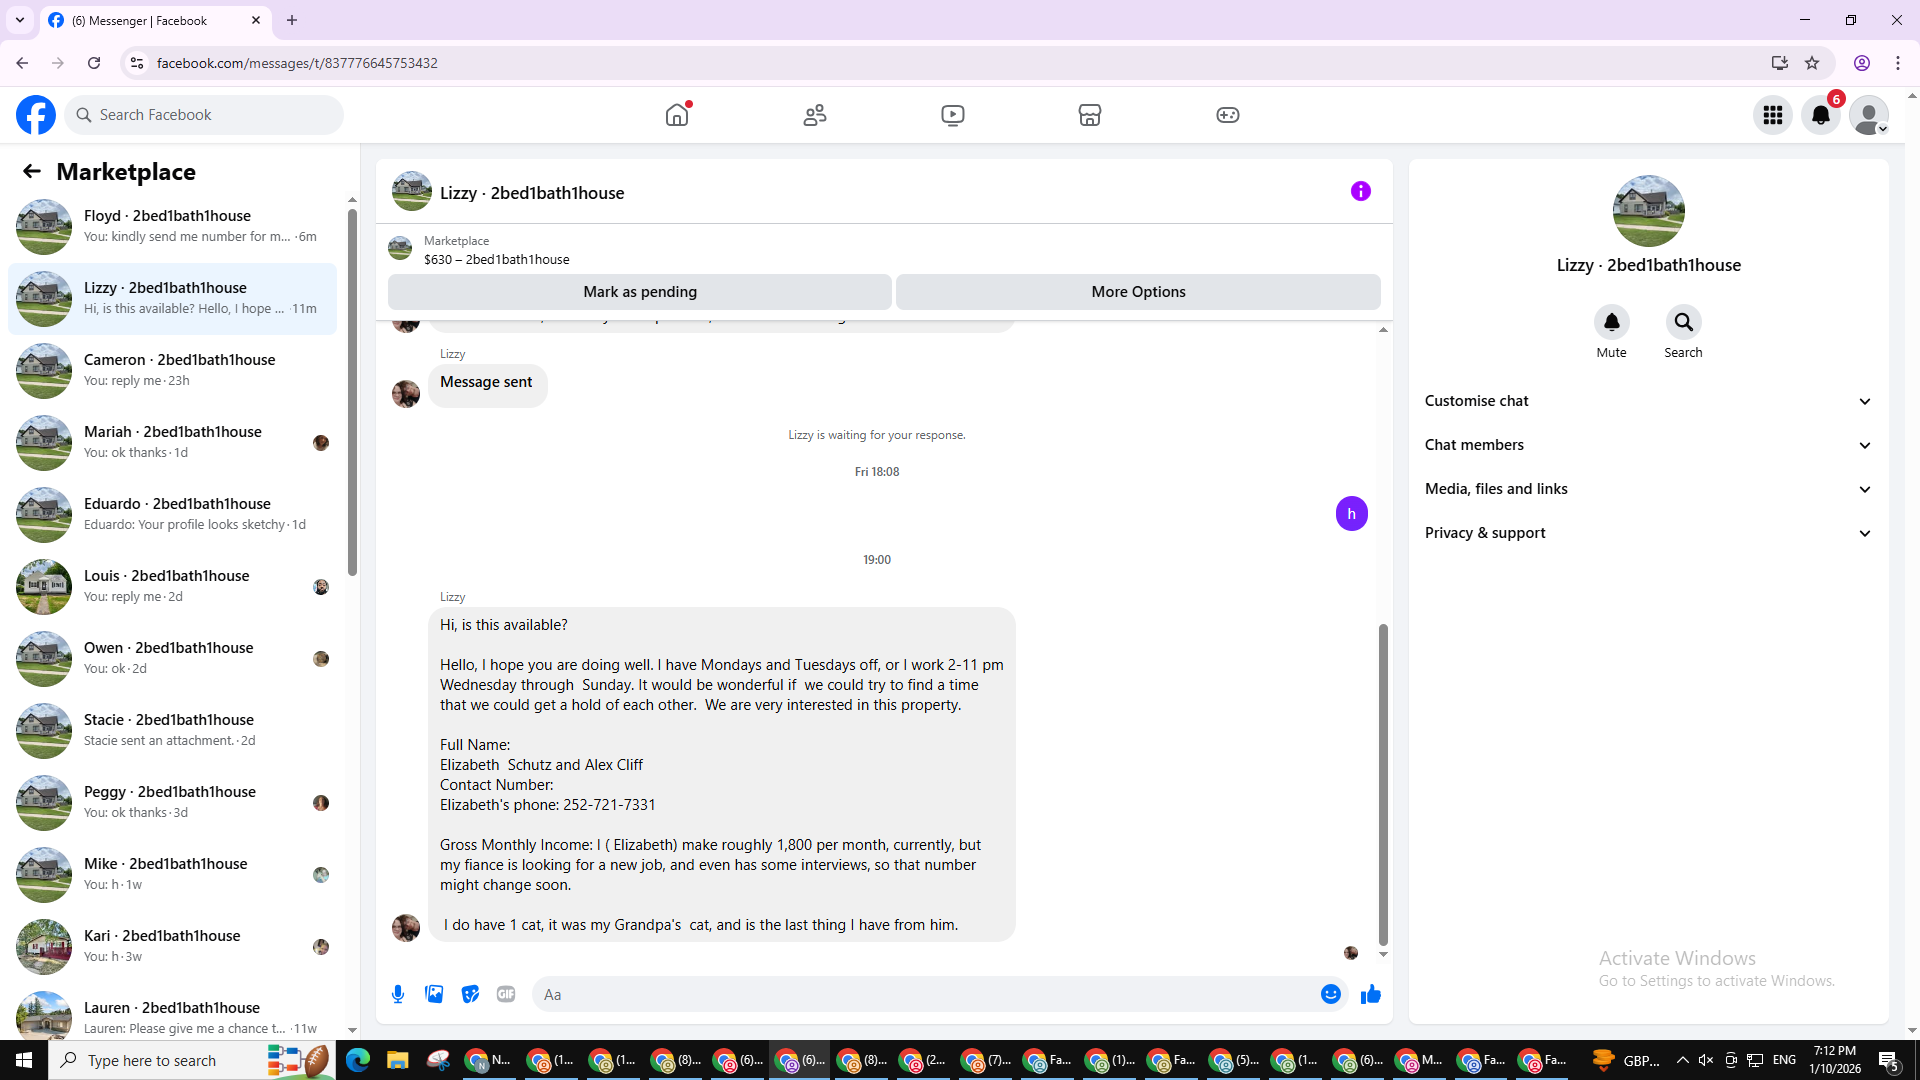Click the More Options button
1920x1080 pixels.
tap(1138, 292)
